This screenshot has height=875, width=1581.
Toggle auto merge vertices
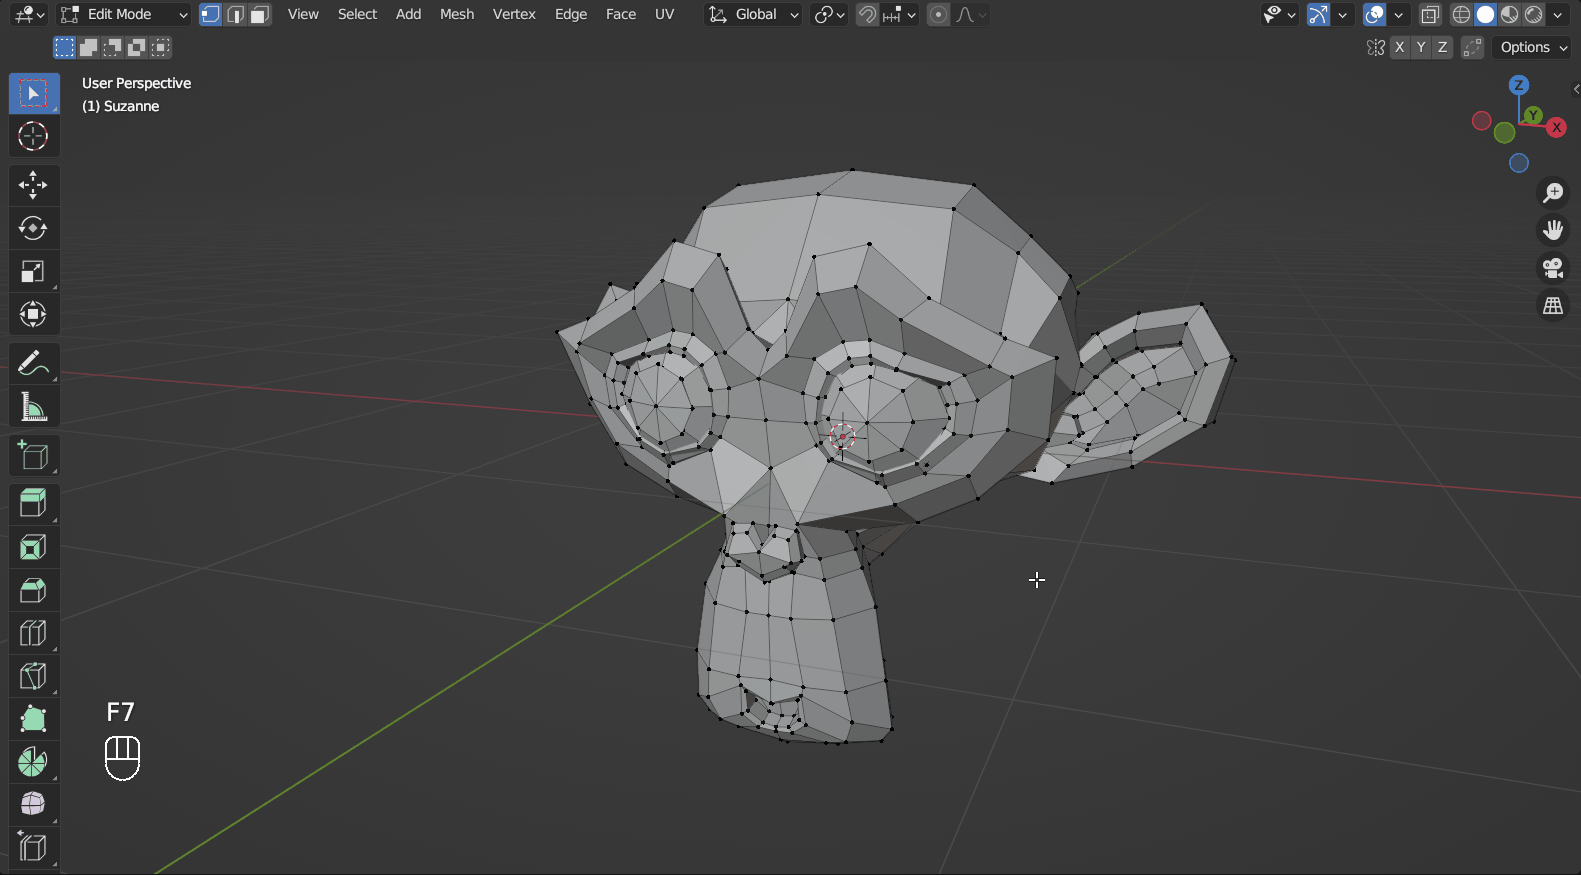coord(1472,47)
